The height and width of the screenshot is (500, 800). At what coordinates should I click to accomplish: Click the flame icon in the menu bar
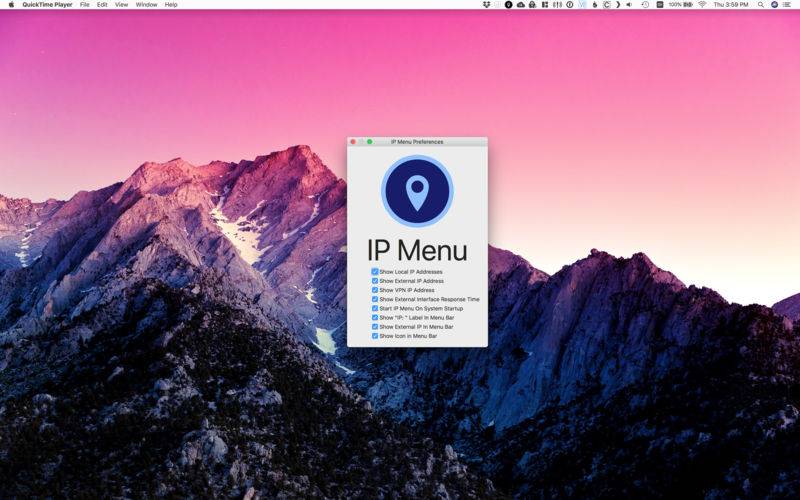click(x=595, y=5)
